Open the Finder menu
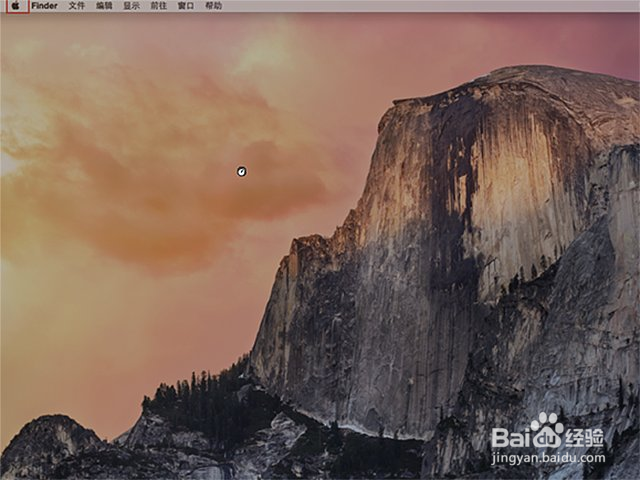The width and height of the screenshot is (640, 480). click(x=44, y=6)
